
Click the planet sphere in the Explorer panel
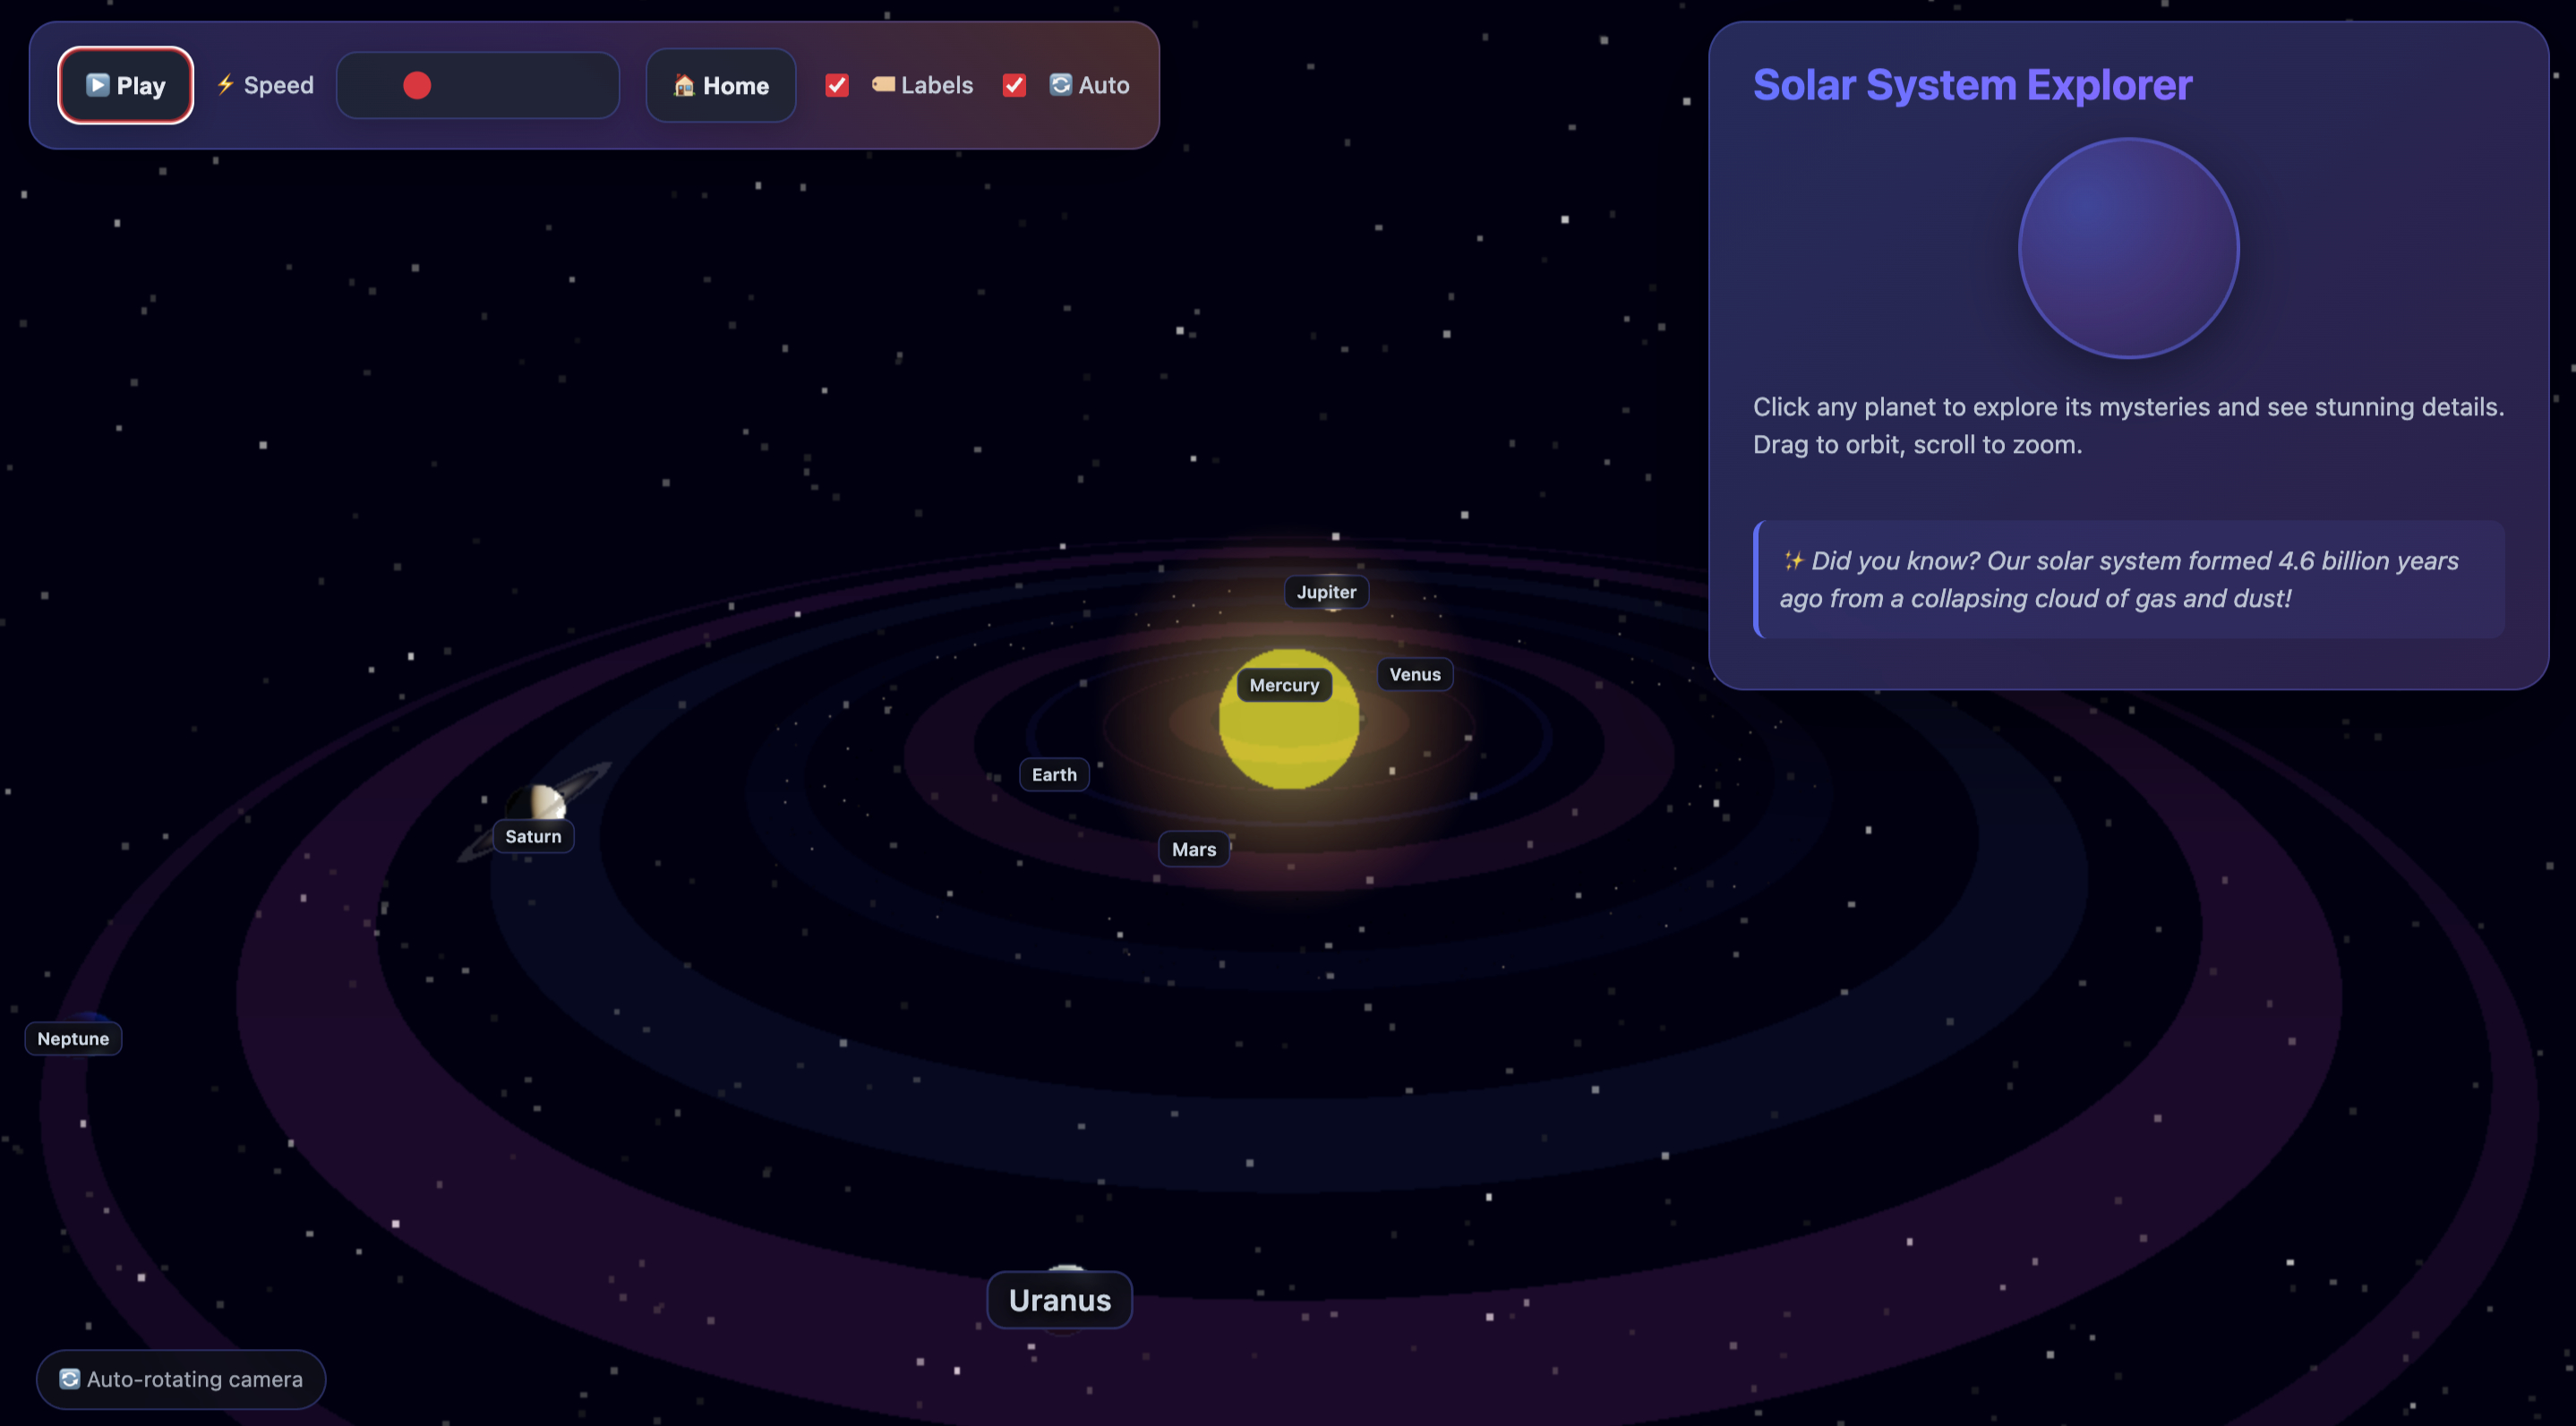(x=2128, y=248)
